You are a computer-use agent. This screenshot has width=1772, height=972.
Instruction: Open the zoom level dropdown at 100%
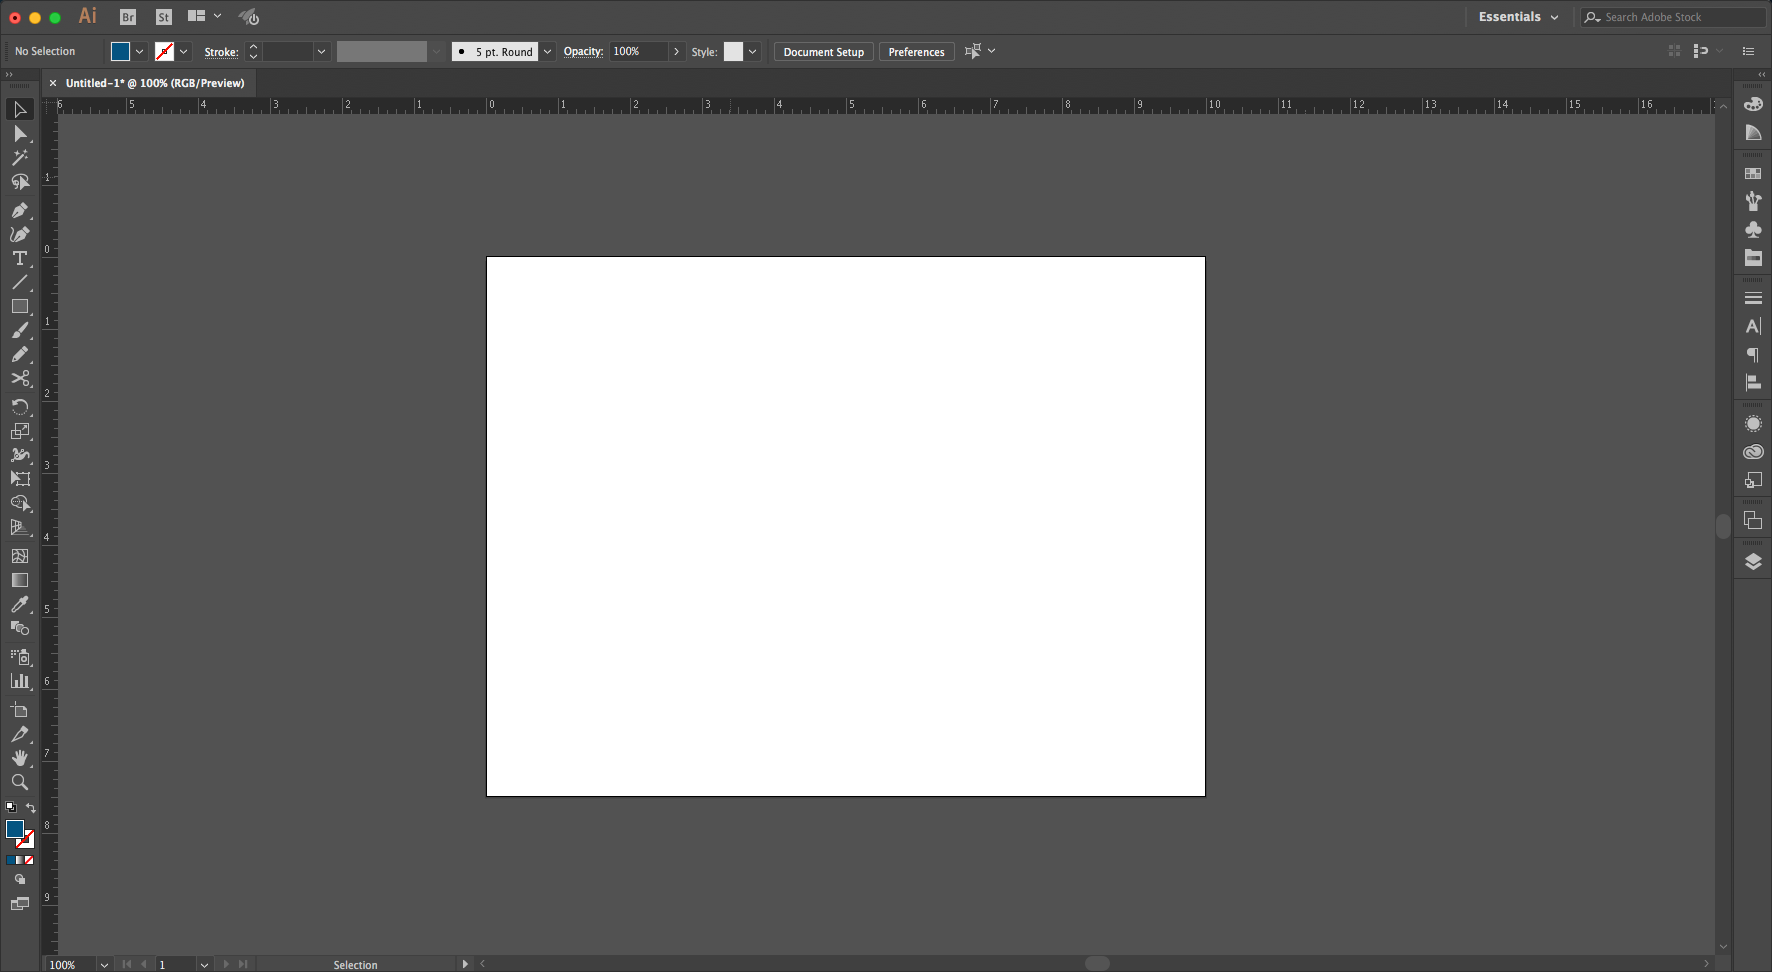tap(104, 965)
